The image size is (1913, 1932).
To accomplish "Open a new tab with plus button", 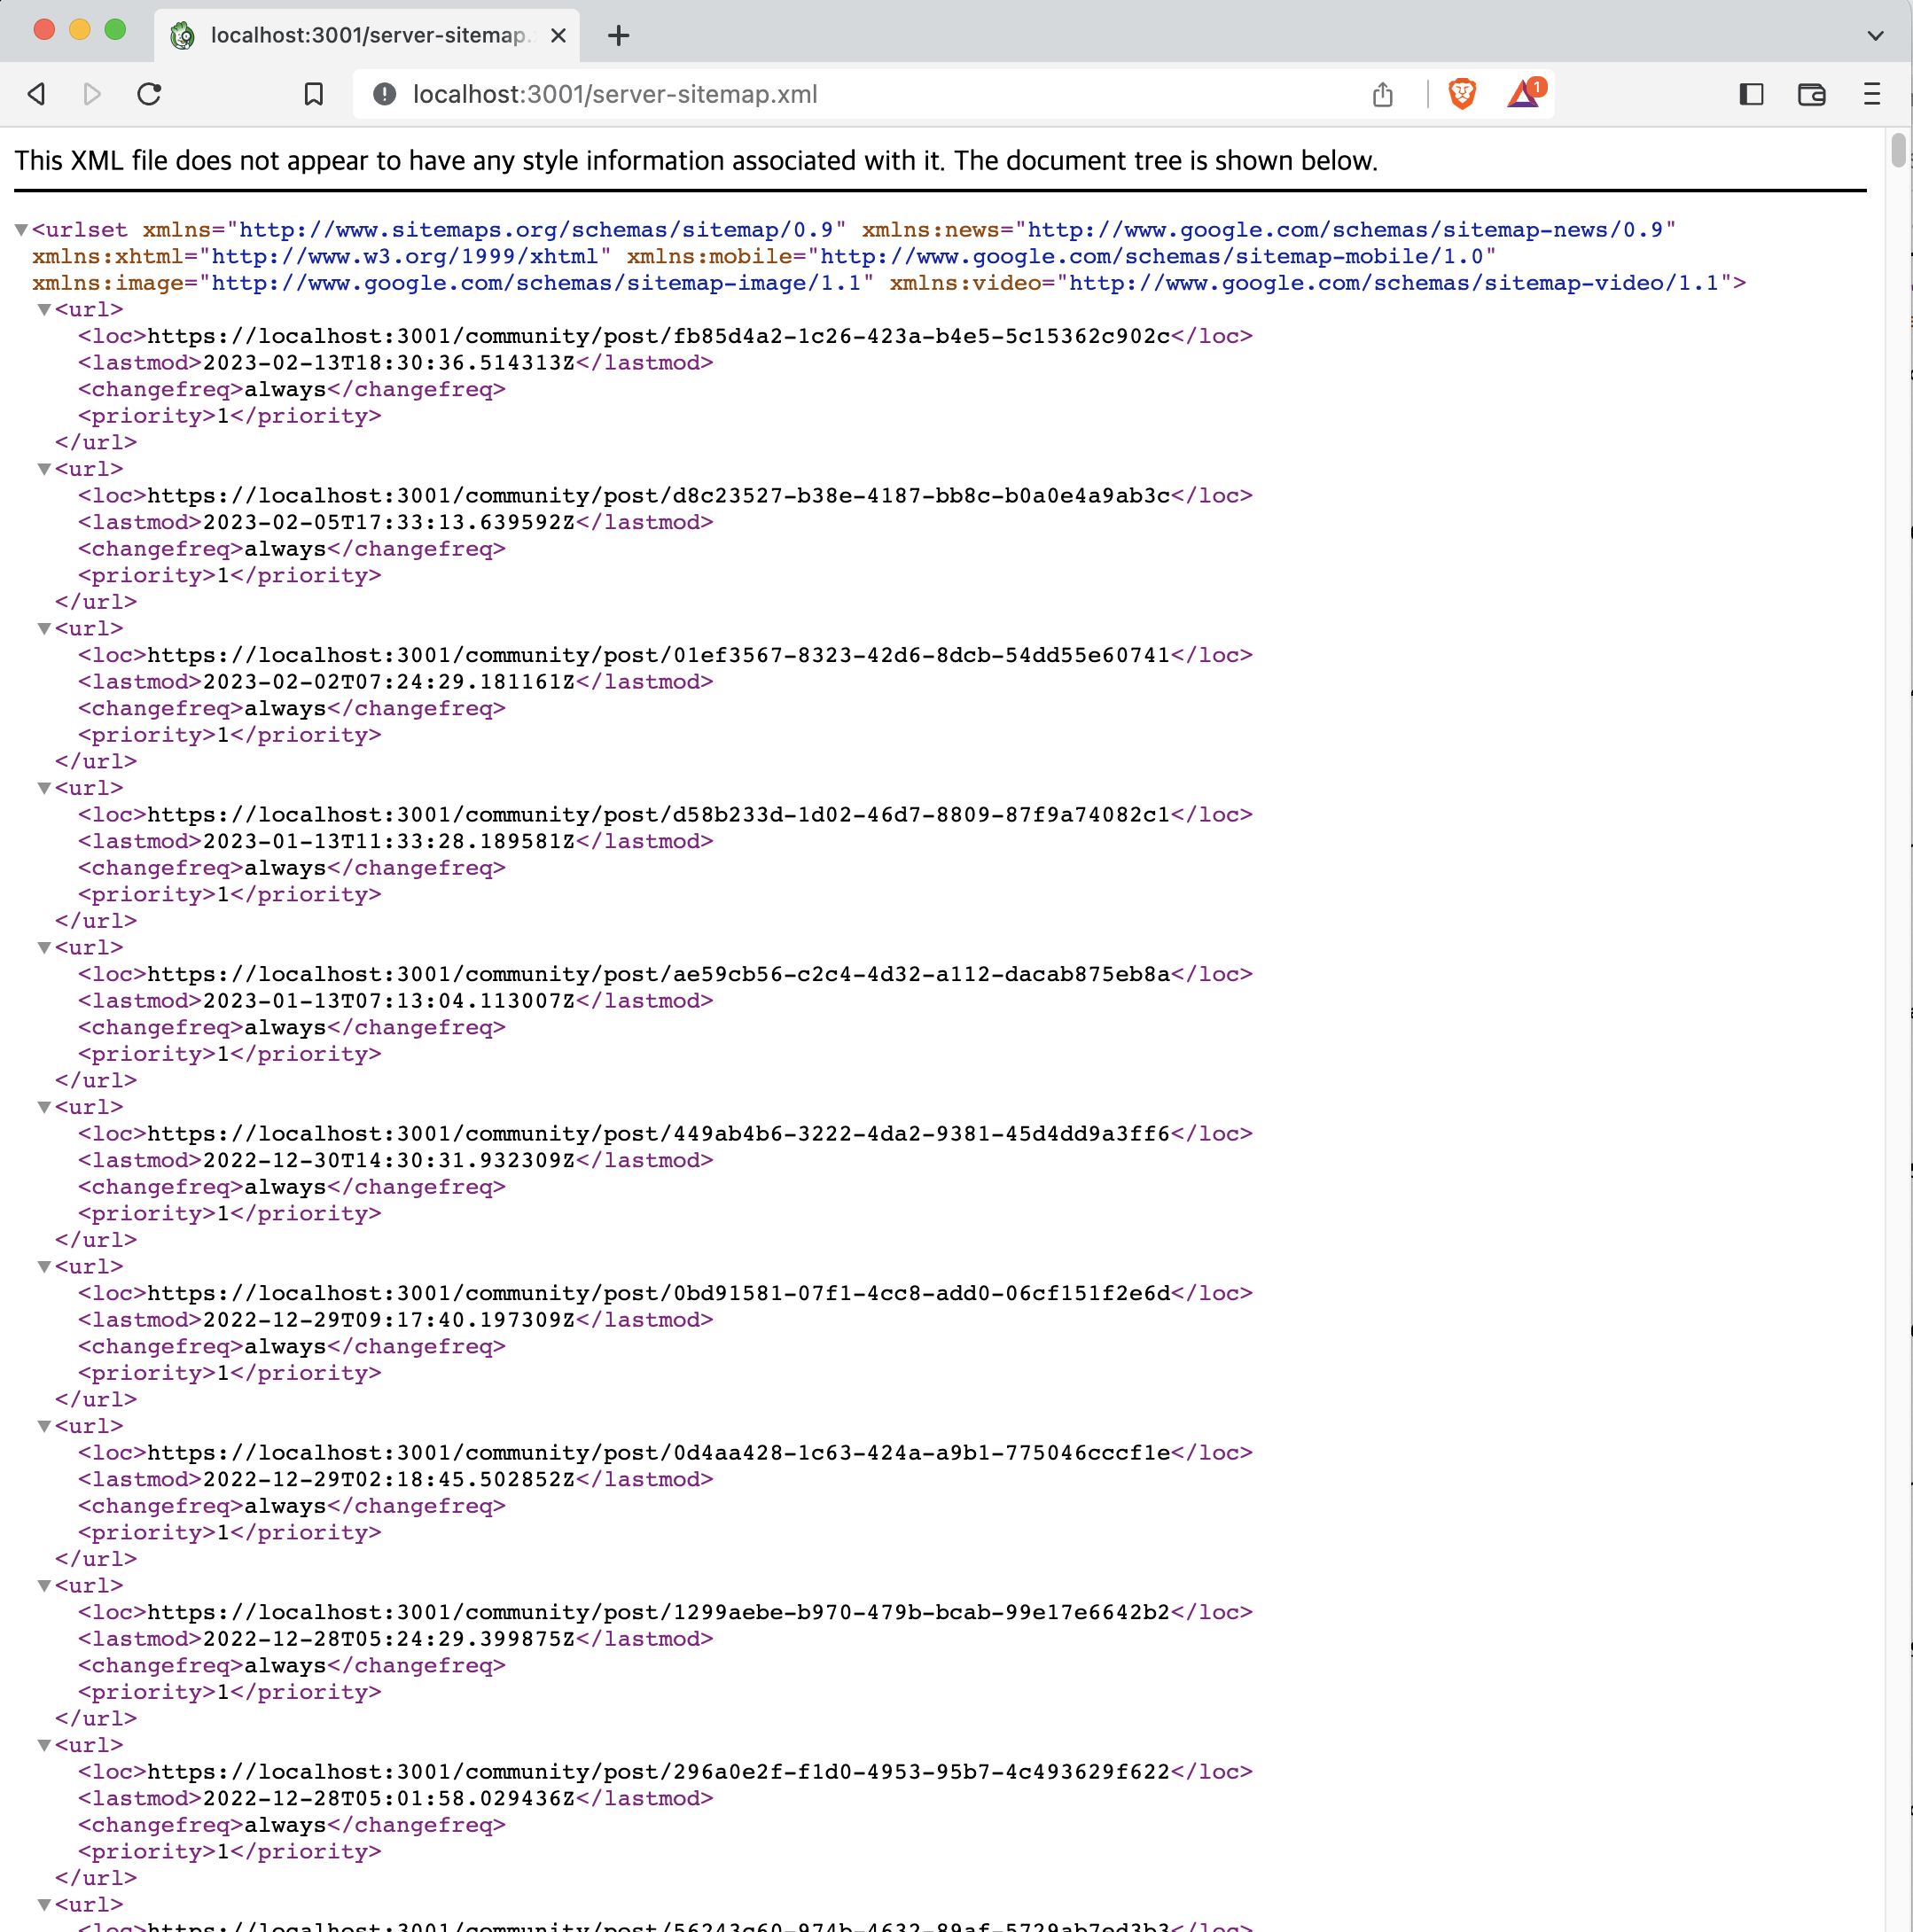I will (x=618, y=36).
